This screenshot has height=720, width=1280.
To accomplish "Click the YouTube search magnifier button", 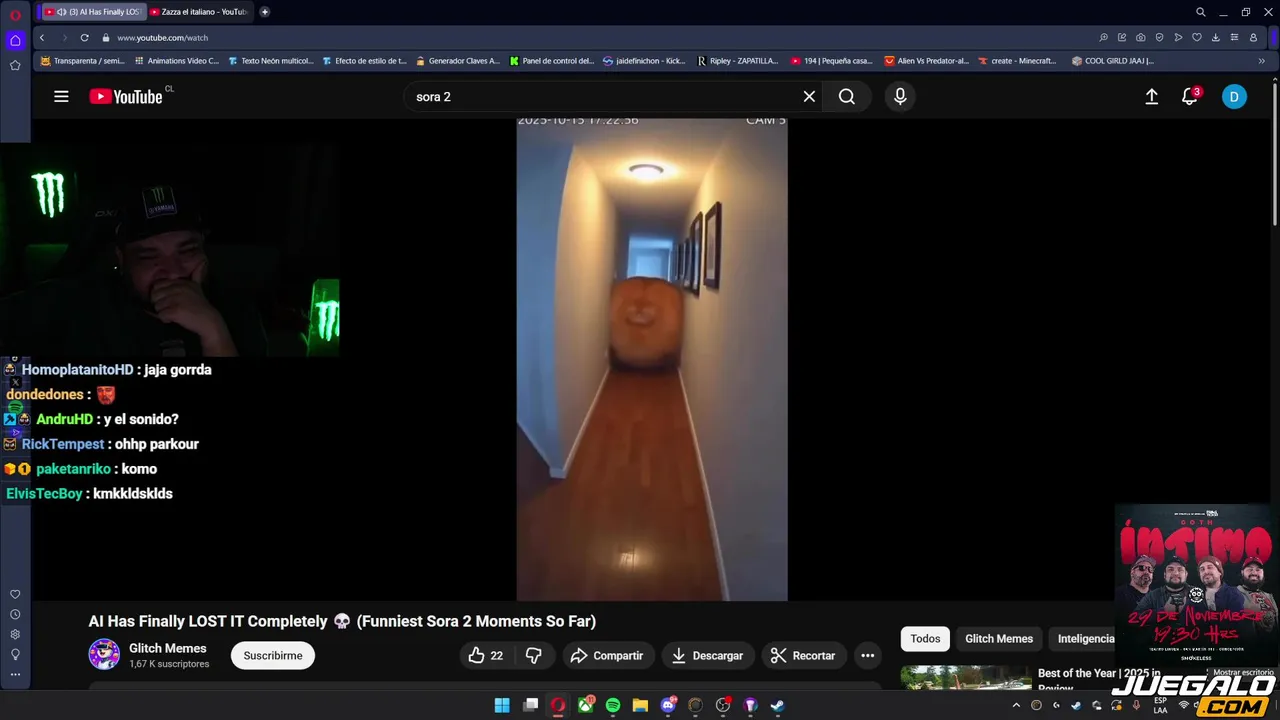I will click(847, 96).
